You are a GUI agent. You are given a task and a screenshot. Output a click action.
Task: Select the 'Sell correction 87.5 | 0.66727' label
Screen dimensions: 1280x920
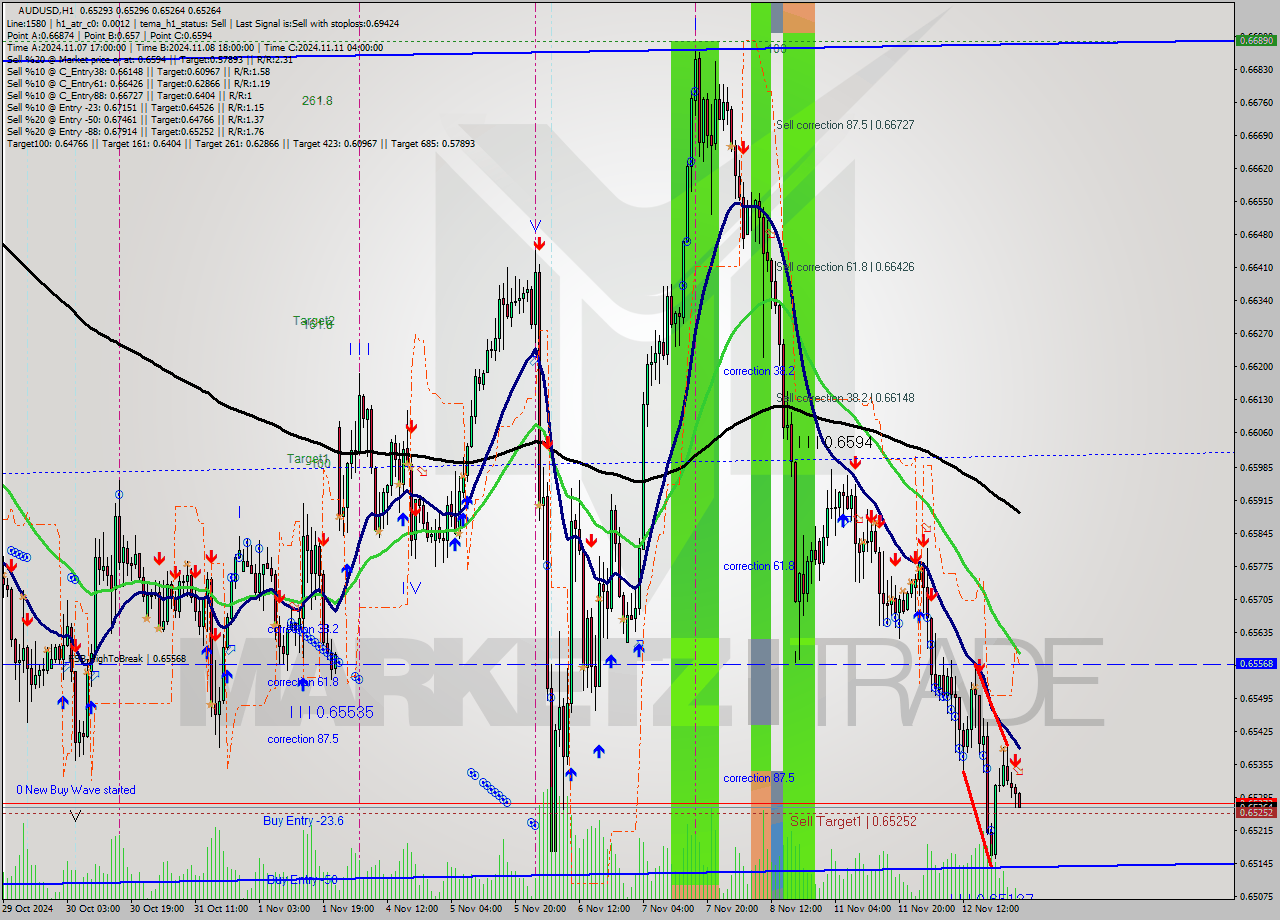(x=845, y=125)
